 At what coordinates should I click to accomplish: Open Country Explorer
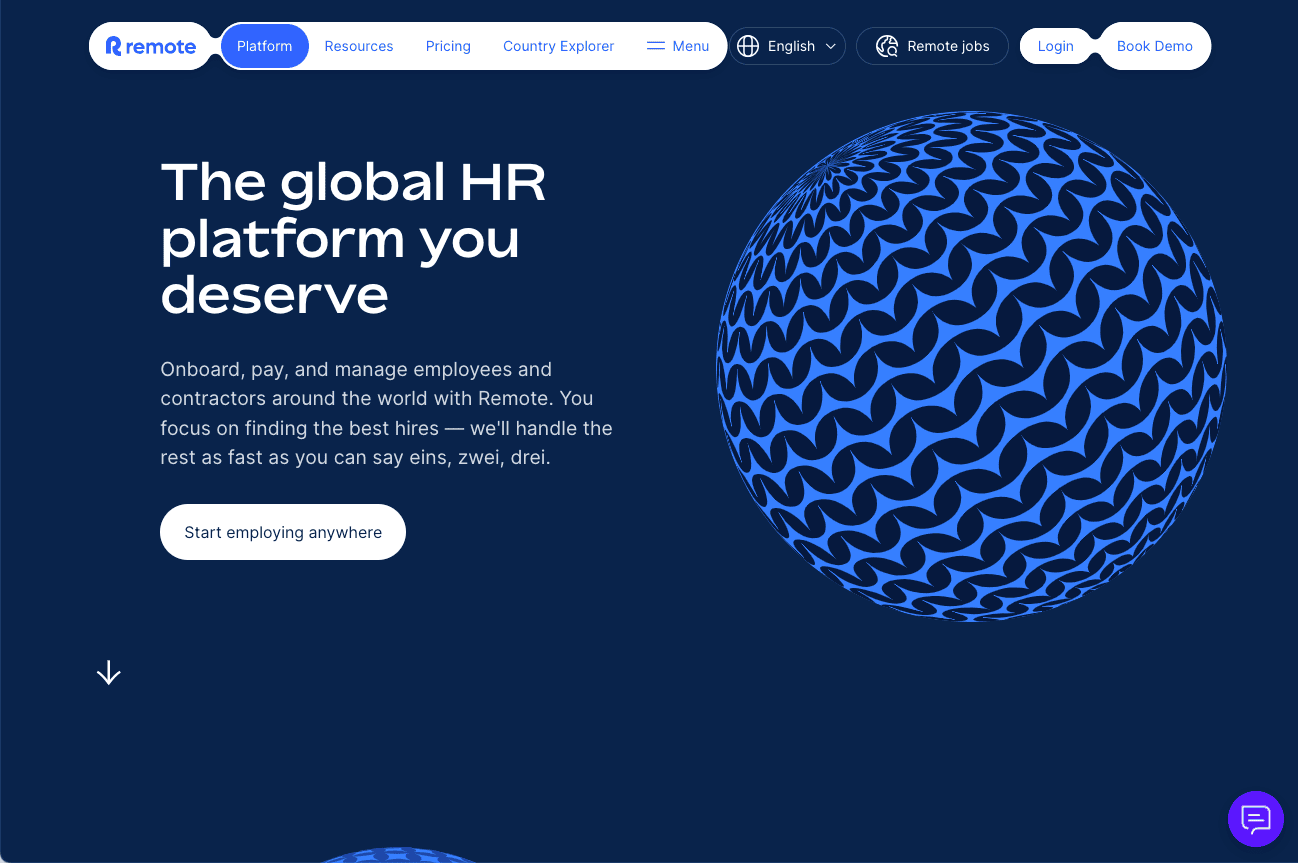(x=559, y=46)
